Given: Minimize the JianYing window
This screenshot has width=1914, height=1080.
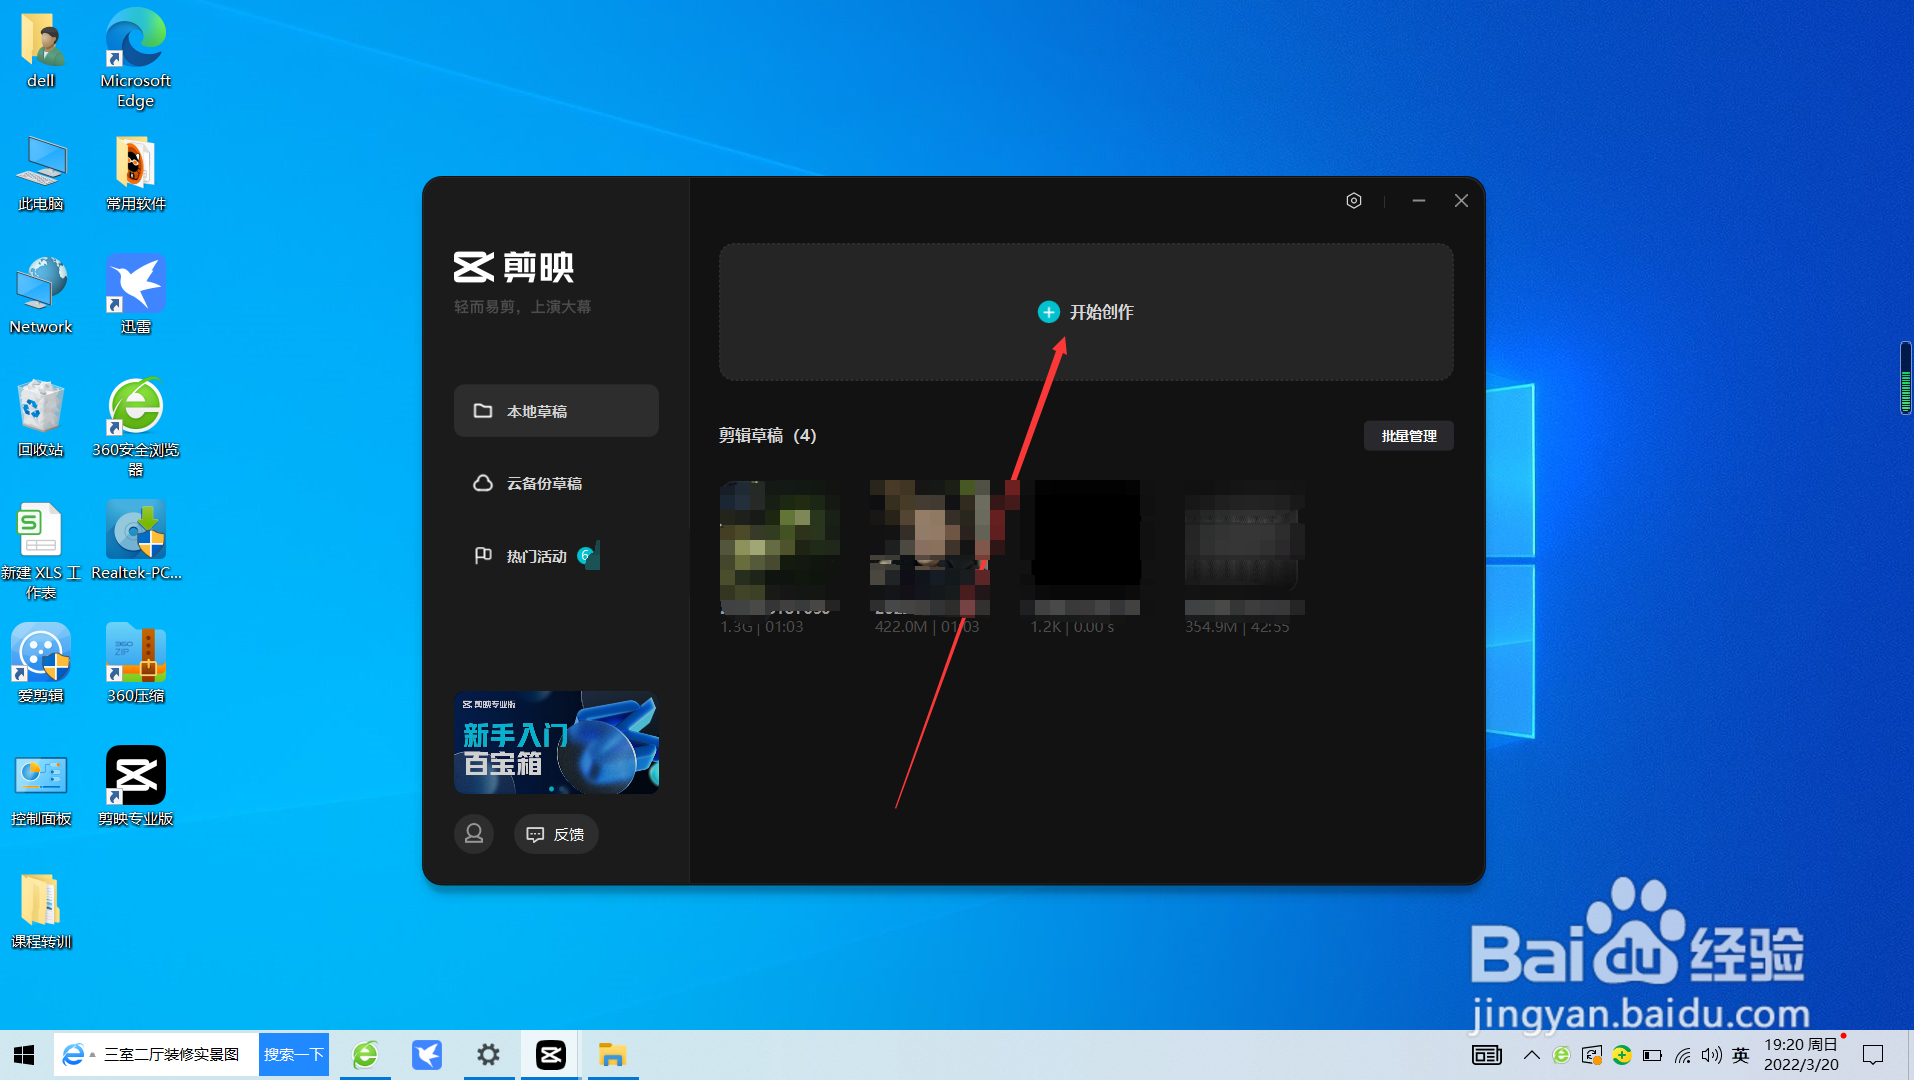Looking at the screenshot, I should tap(1418, 201).
